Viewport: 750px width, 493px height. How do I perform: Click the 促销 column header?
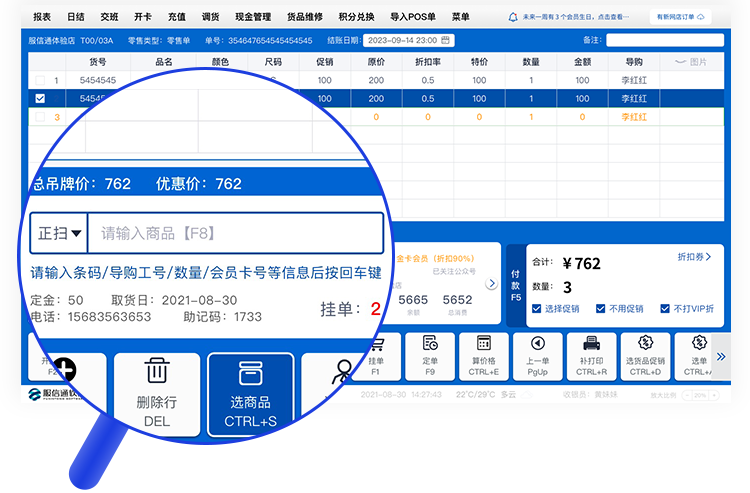pos(325,62)
